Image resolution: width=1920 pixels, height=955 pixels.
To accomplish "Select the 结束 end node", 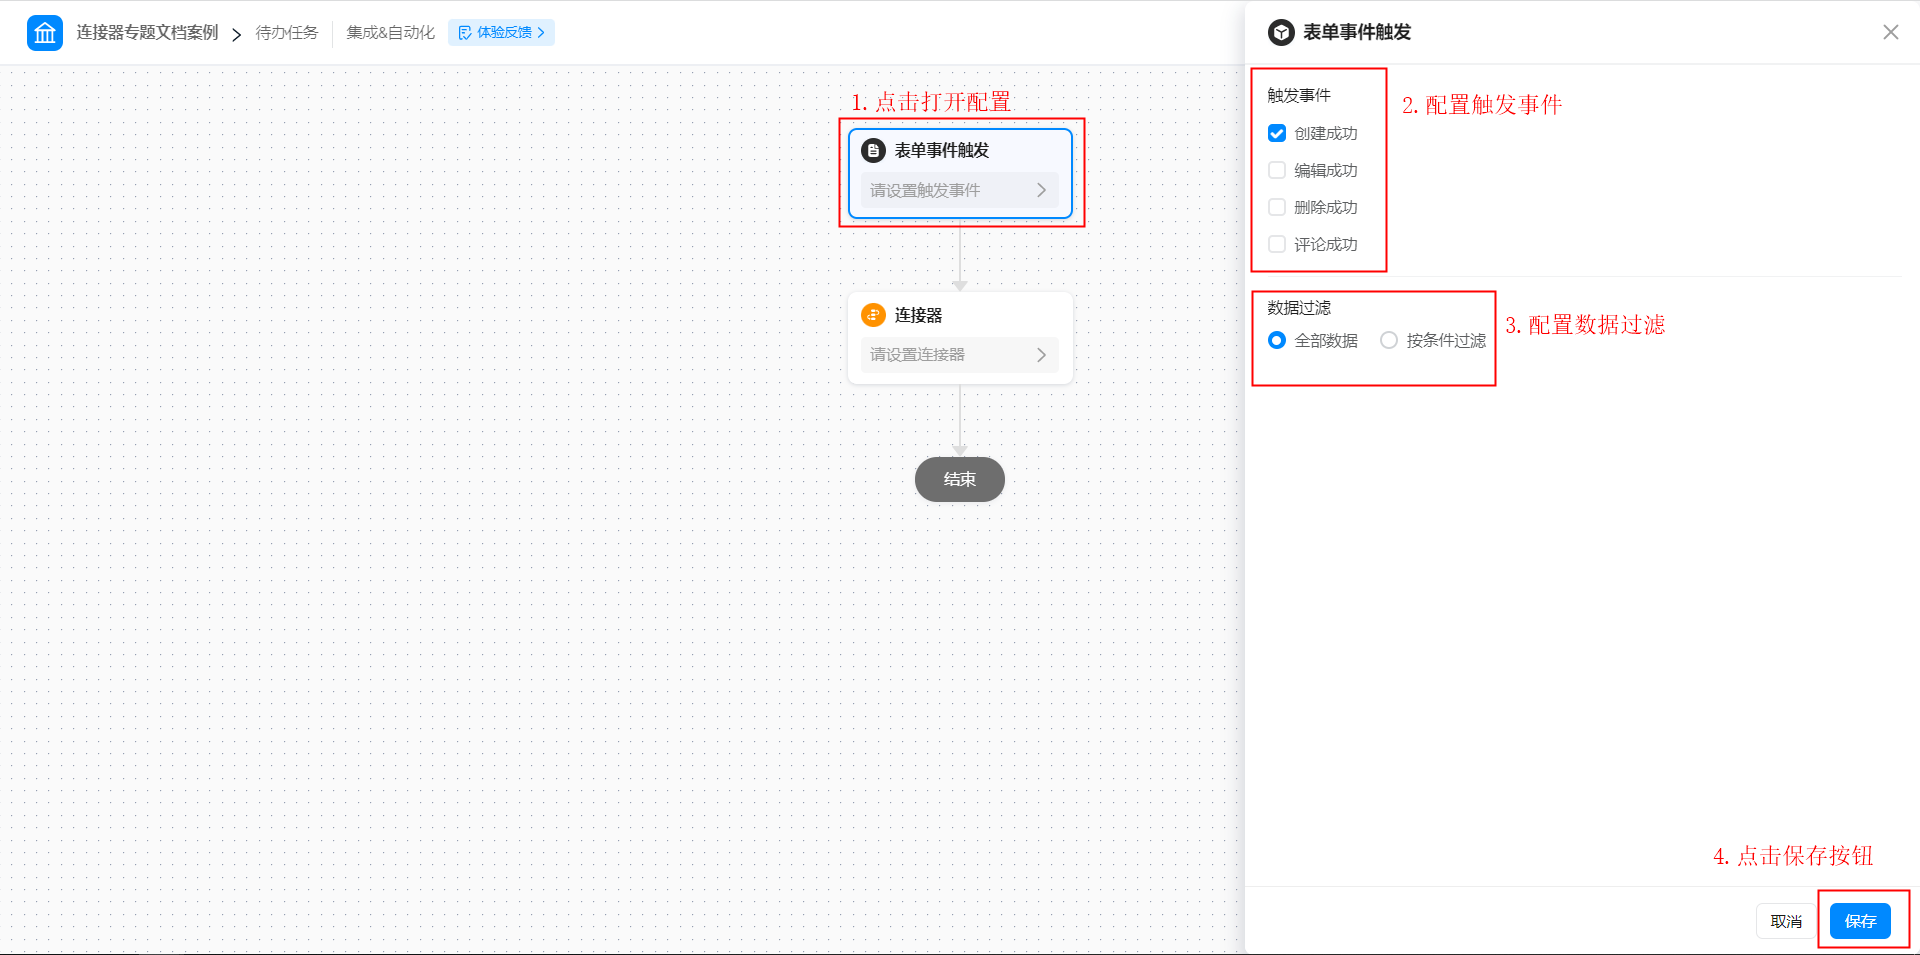I will tap(959, 480).
